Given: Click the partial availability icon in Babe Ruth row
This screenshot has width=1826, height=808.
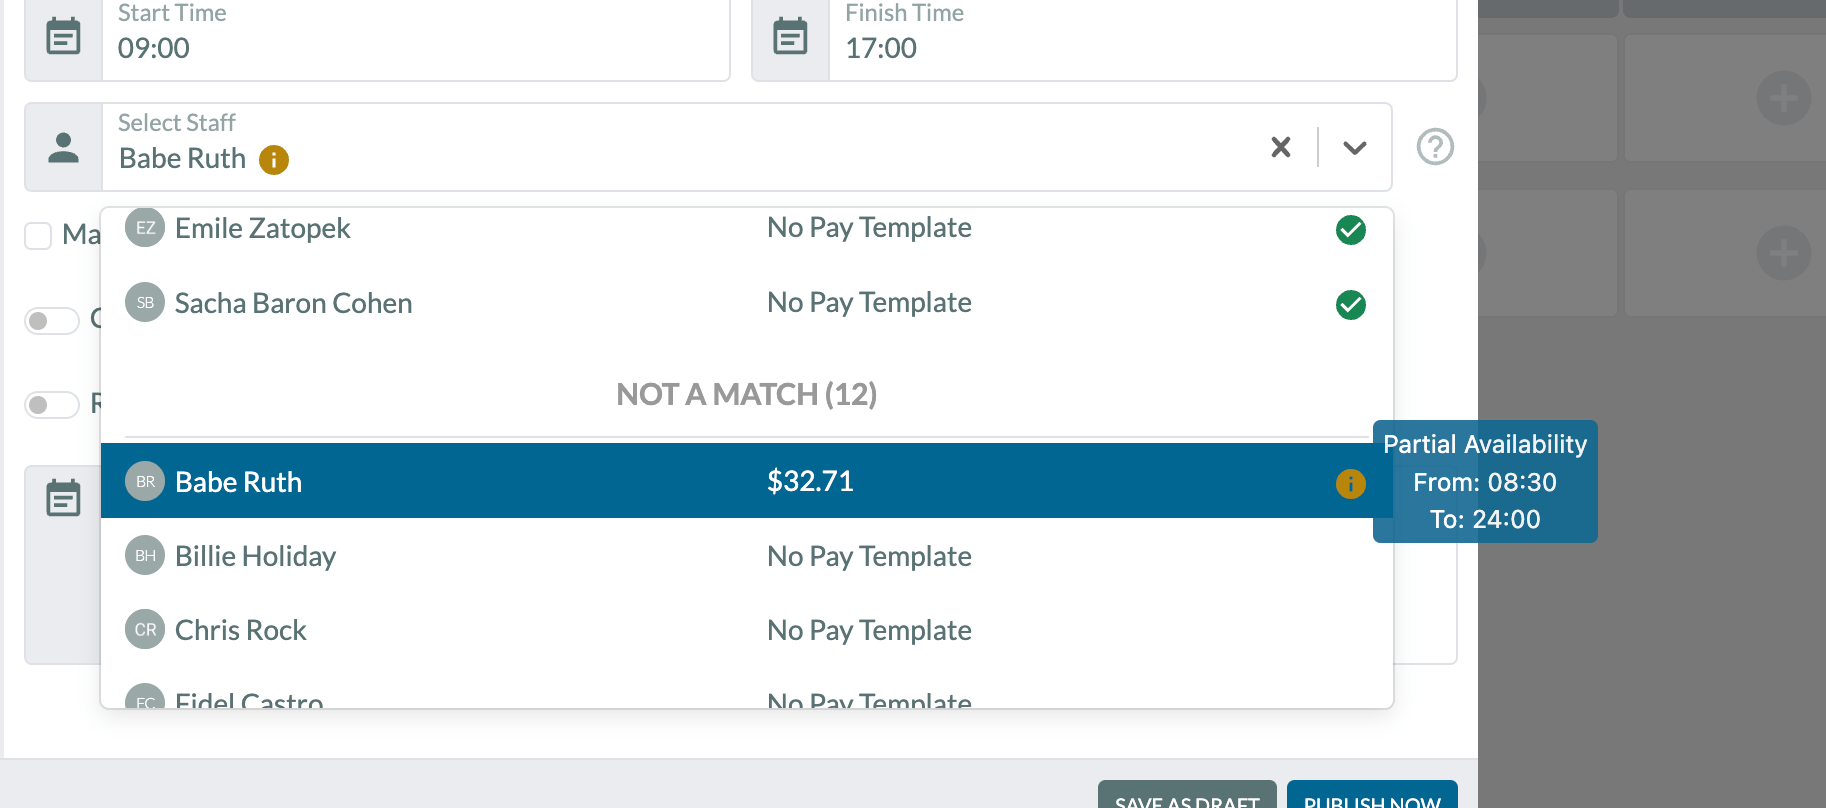Looking at the screenshot, I should tap(1351, 484).
